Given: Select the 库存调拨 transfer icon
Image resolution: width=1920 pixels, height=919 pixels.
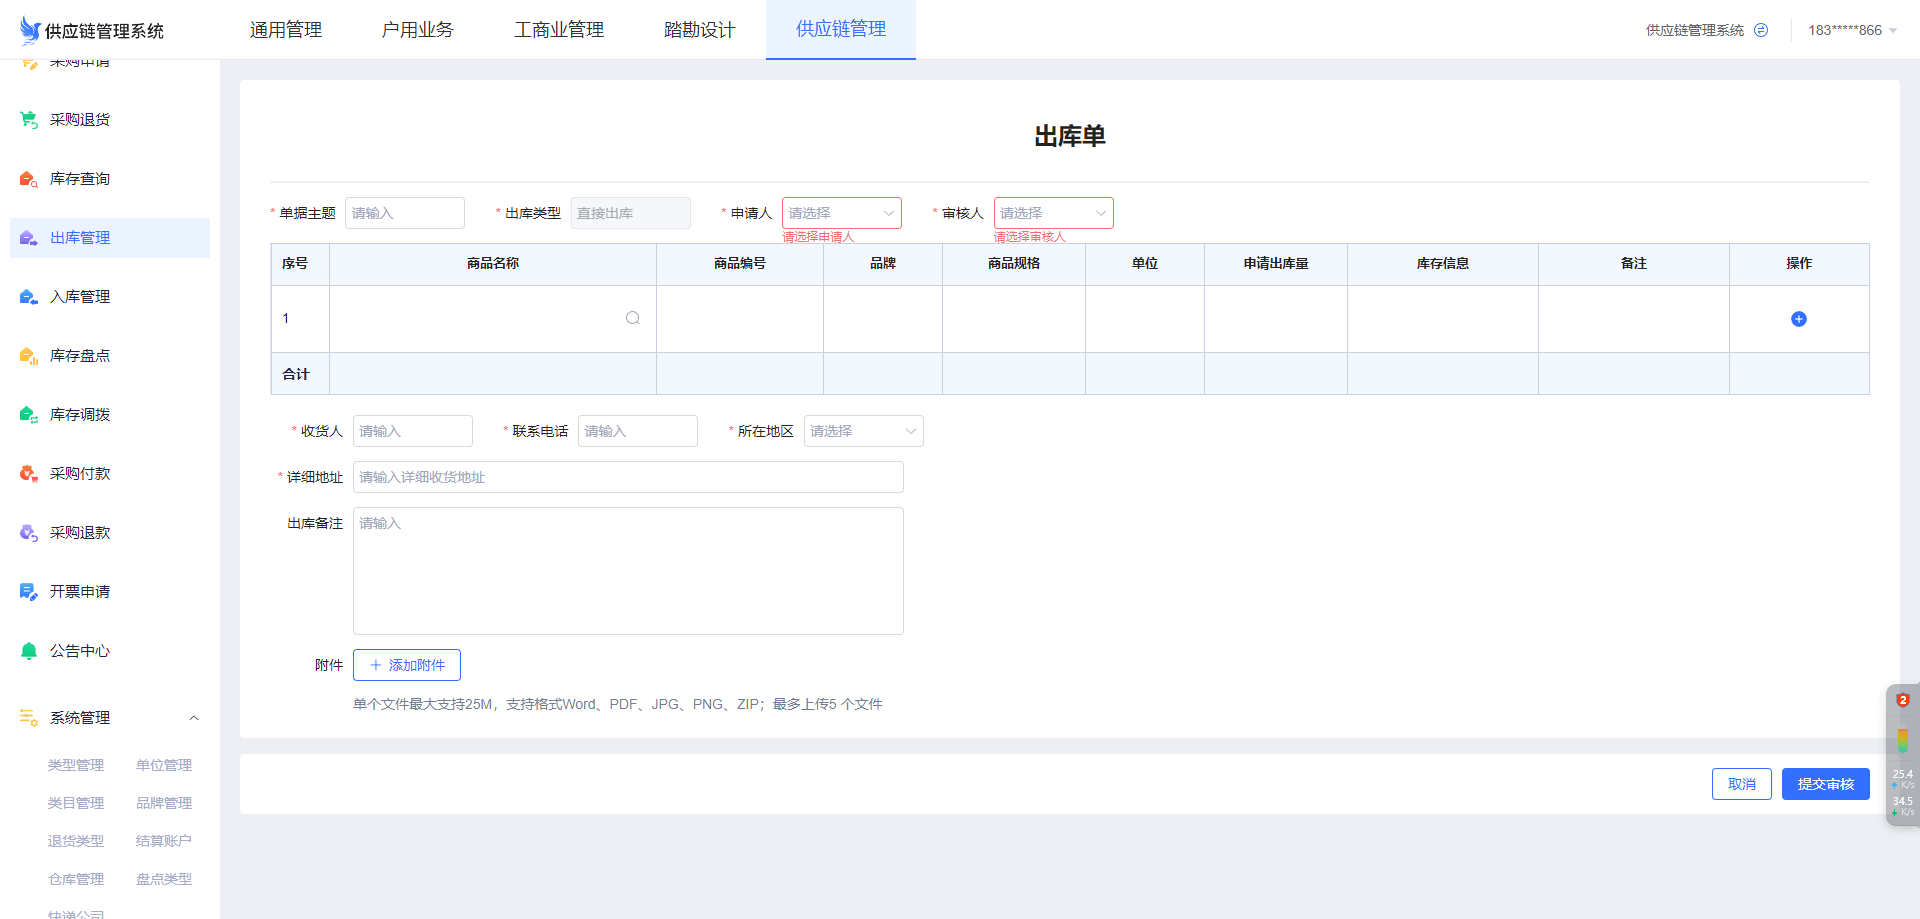Looking at the screenshot, I should coord(27,414).
